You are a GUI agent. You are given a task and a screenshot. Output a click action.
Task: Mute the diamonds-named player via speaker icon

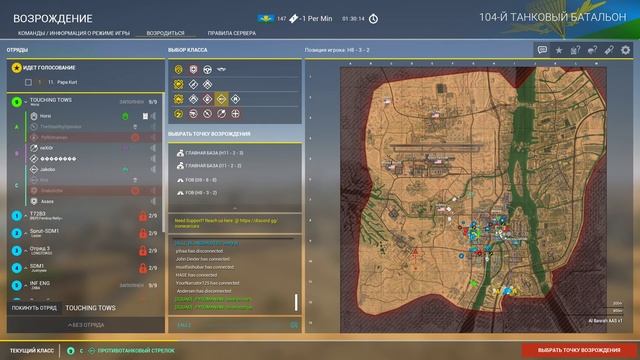[x=153, y=159]
